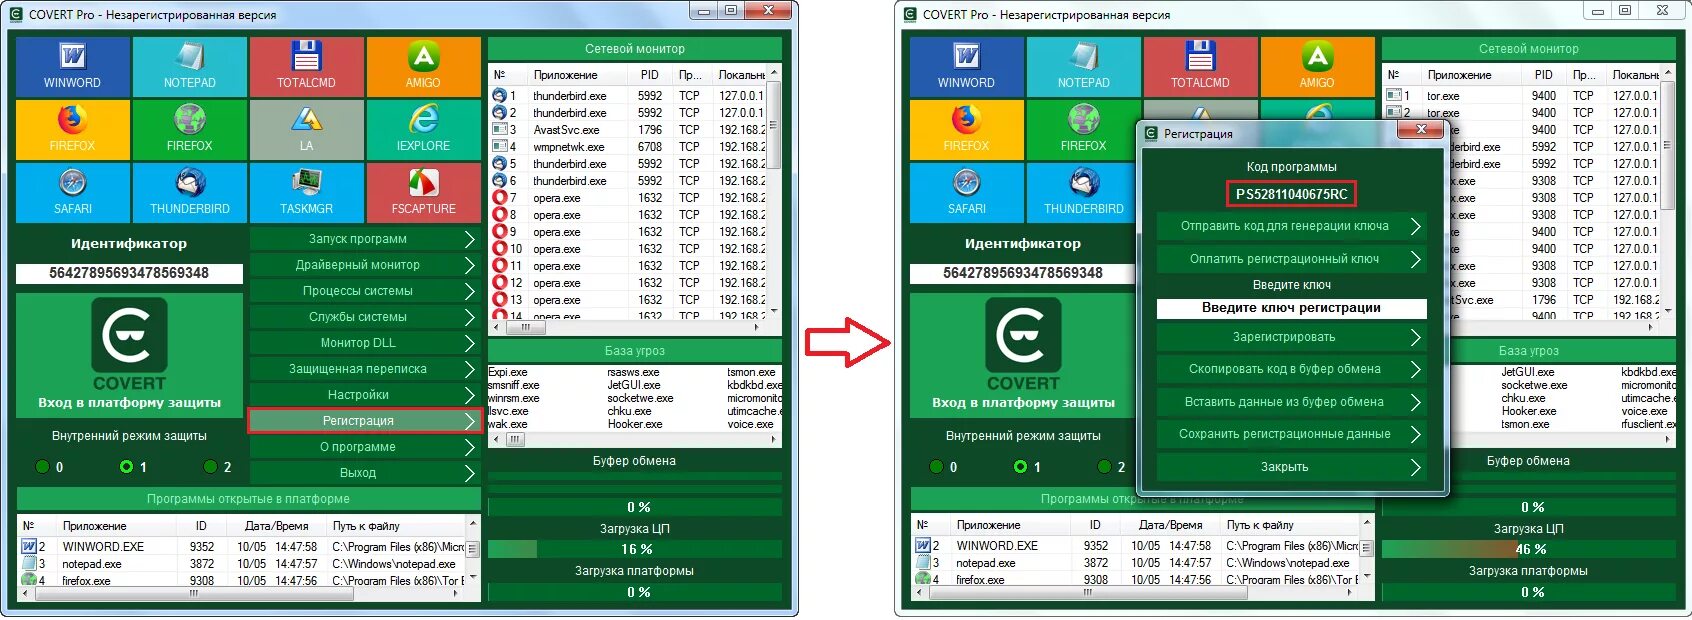Click Зарегистрировать button in dialog
1692x620 pixels.
1291,337
